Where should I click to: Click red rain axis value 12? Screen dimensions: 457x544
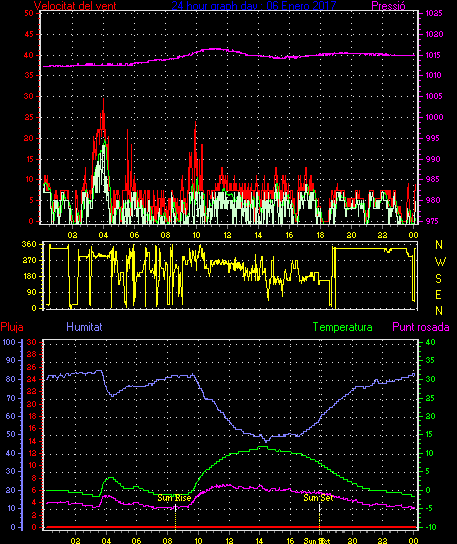coord(32,453)
